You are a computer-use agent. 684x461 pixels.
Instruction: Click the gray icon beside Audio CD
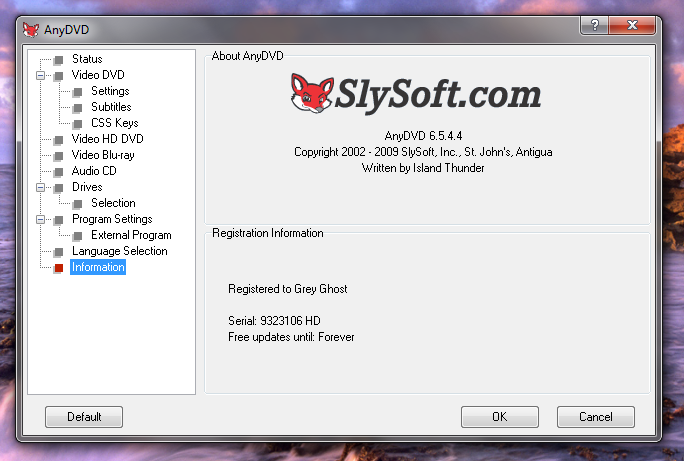point(58,172)
